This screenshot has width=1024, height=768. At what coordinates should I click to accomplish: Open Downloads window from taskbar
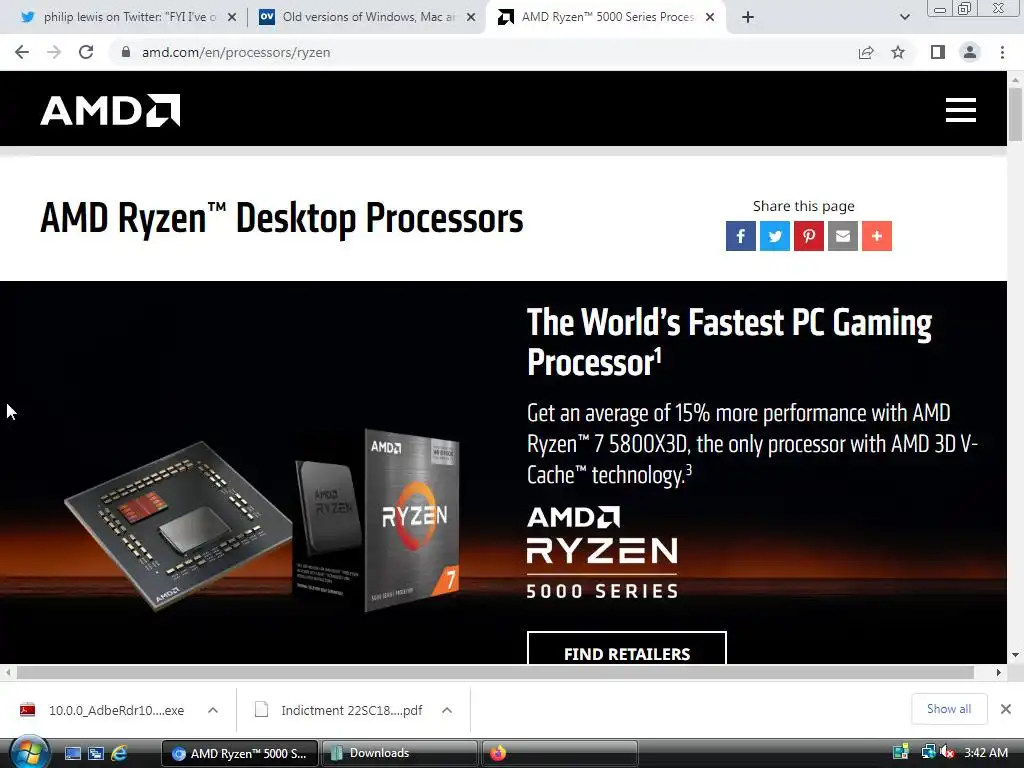point(400,753)
